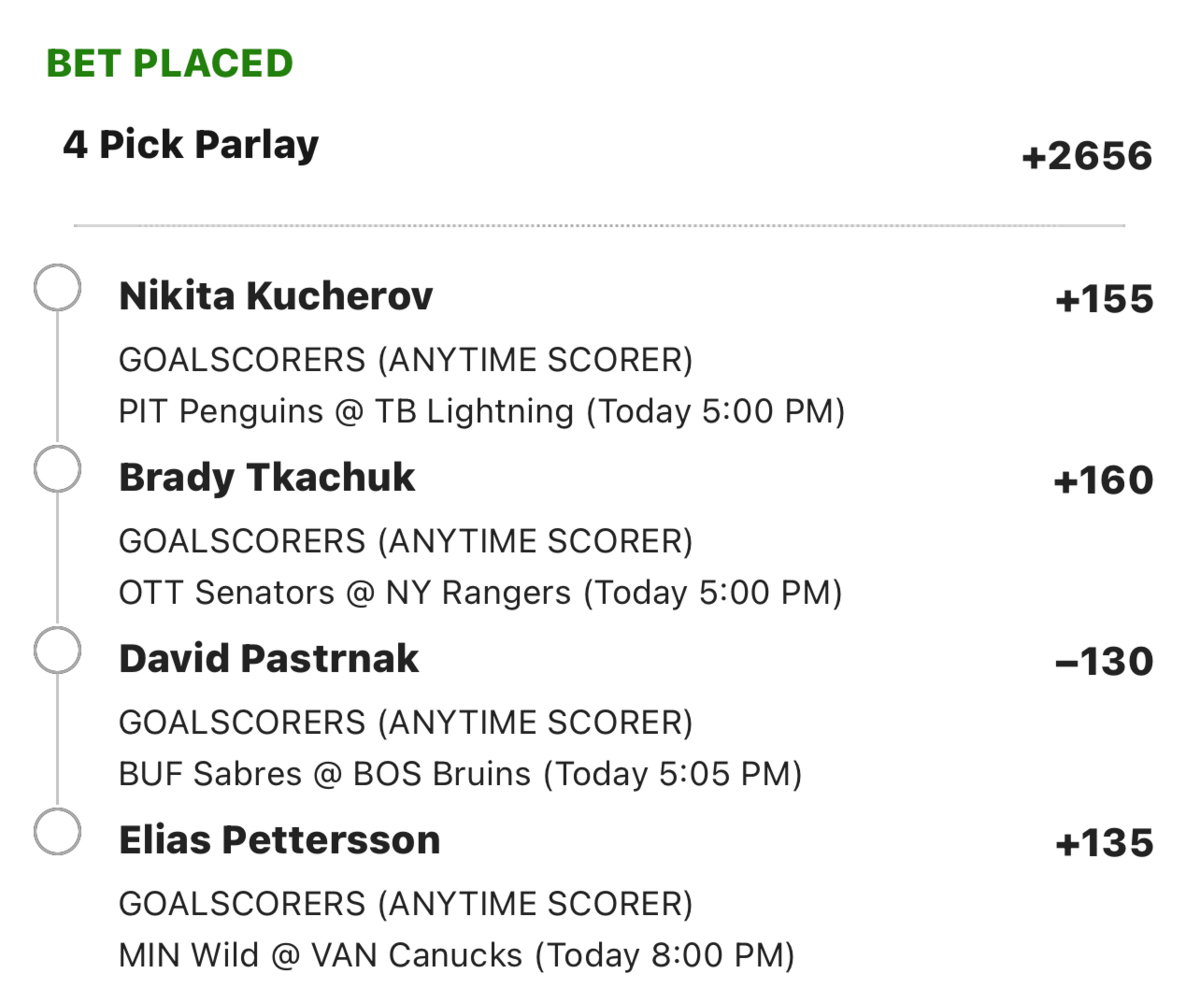Select the OTT Senators @ NY Rangers game

pos(480,593)
